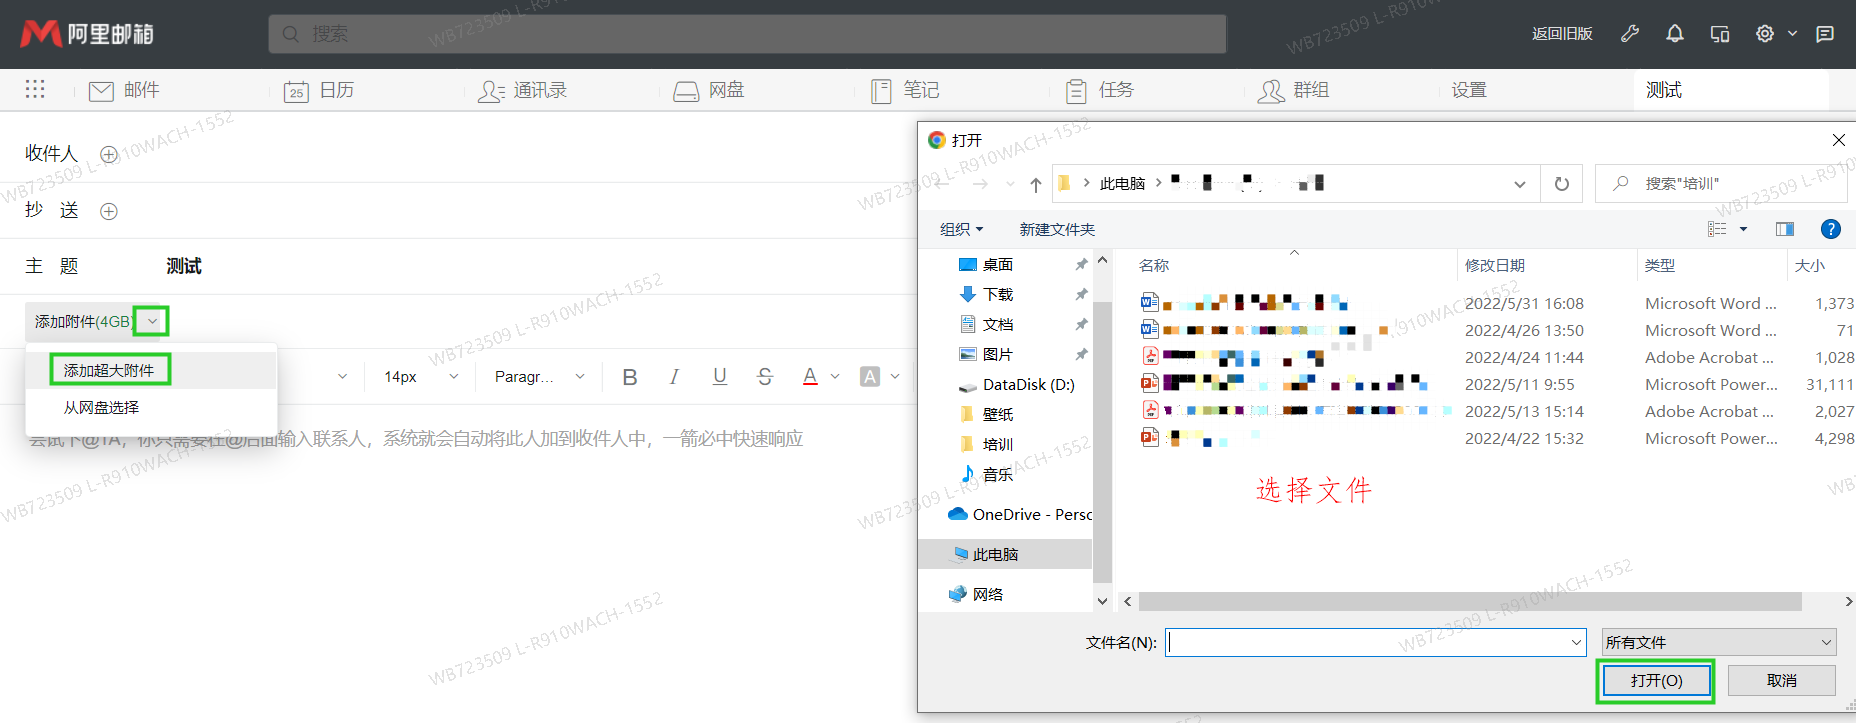Click the 打开(O) button

(1656, 681)
